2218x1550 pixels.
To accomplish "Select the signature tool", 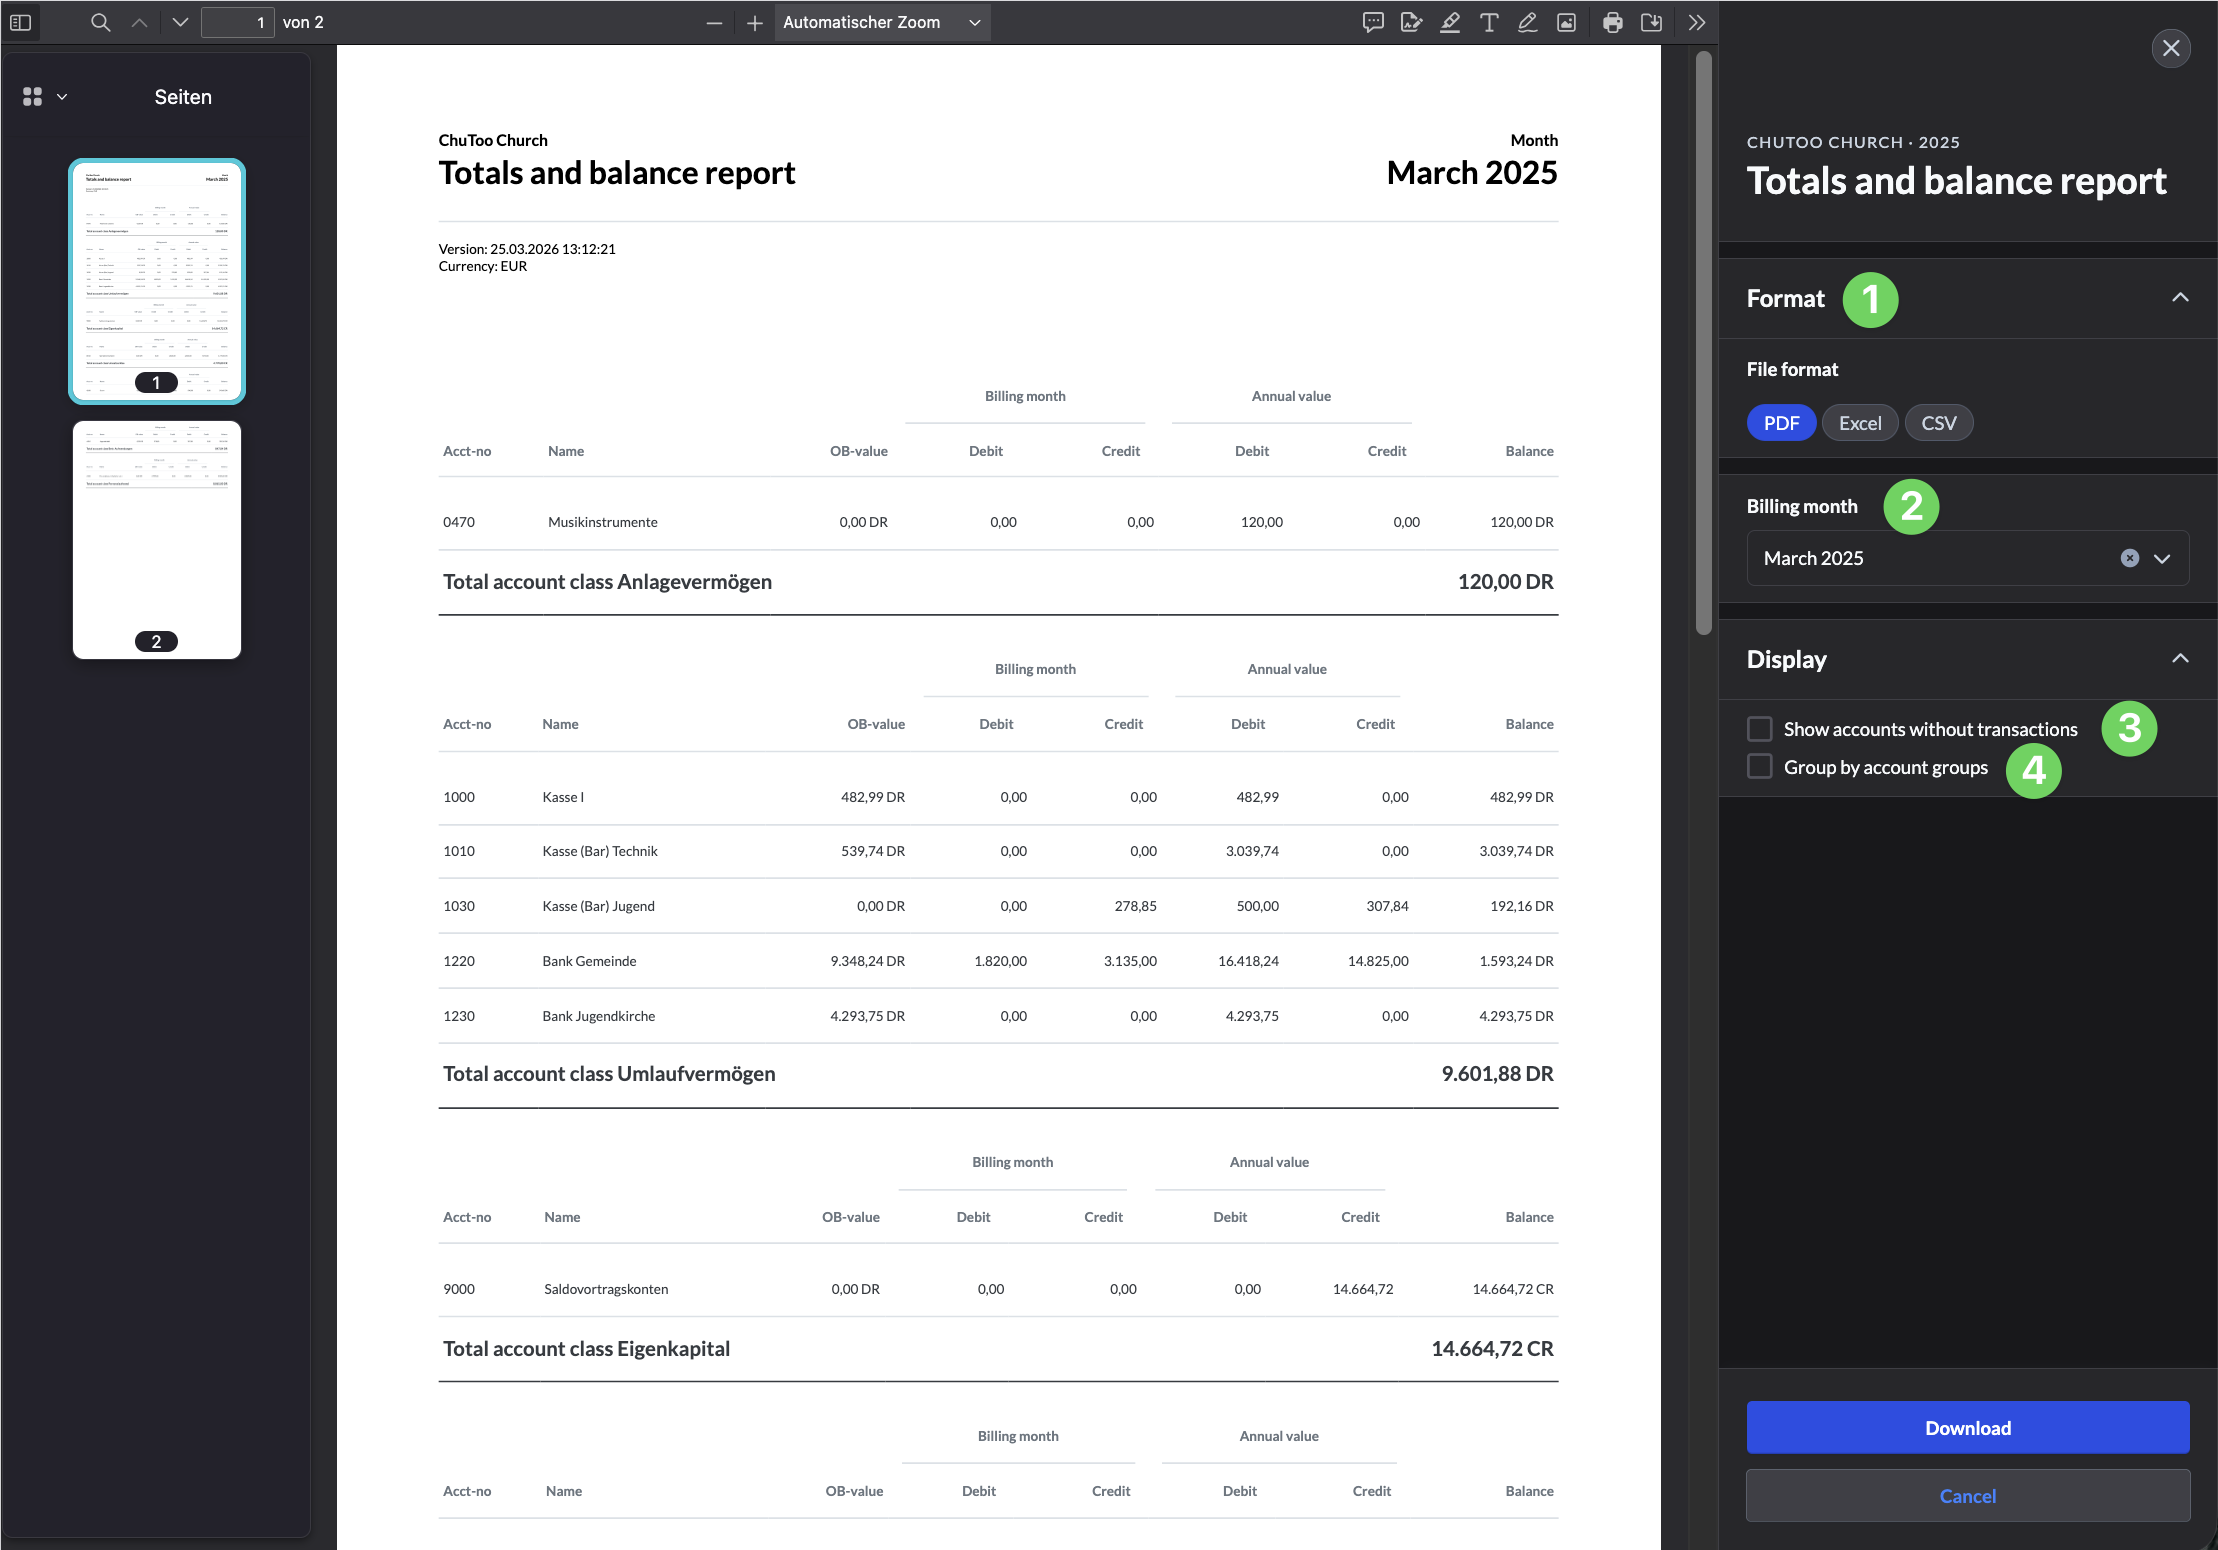I will click(x=1411, y=22).
